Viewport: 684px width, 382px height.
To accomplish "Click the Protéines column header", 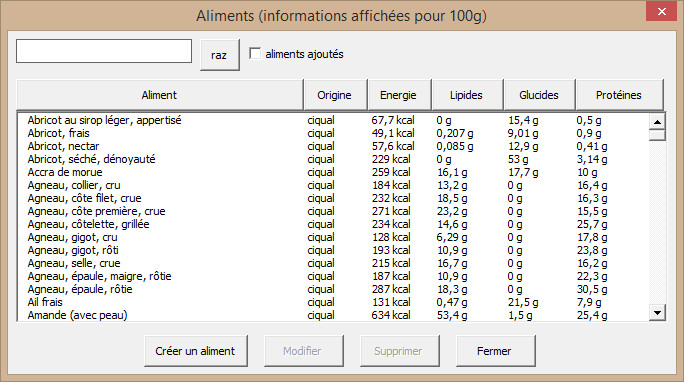I will [x=619, y=95].
